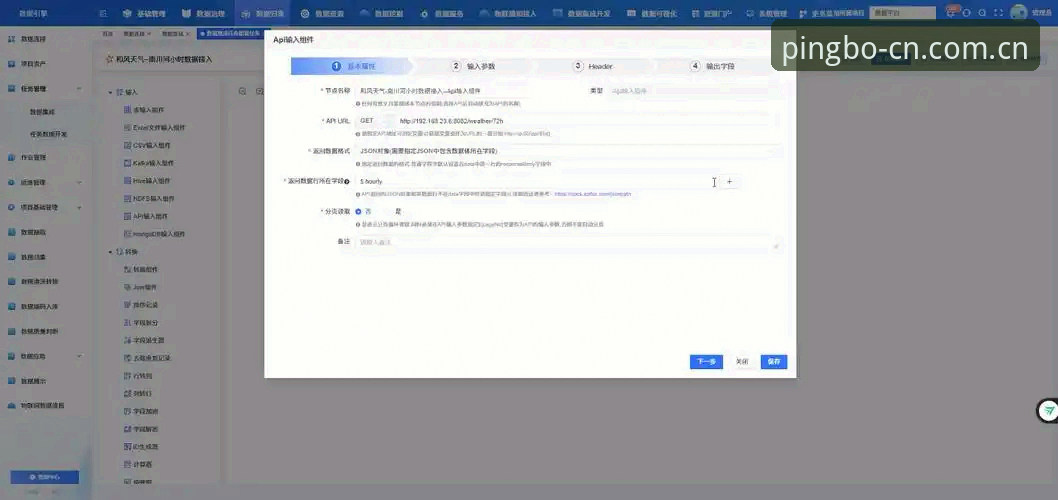
Task: Click the star icon beside the 和风天气 task title
Action: click(x=109, y=60)
